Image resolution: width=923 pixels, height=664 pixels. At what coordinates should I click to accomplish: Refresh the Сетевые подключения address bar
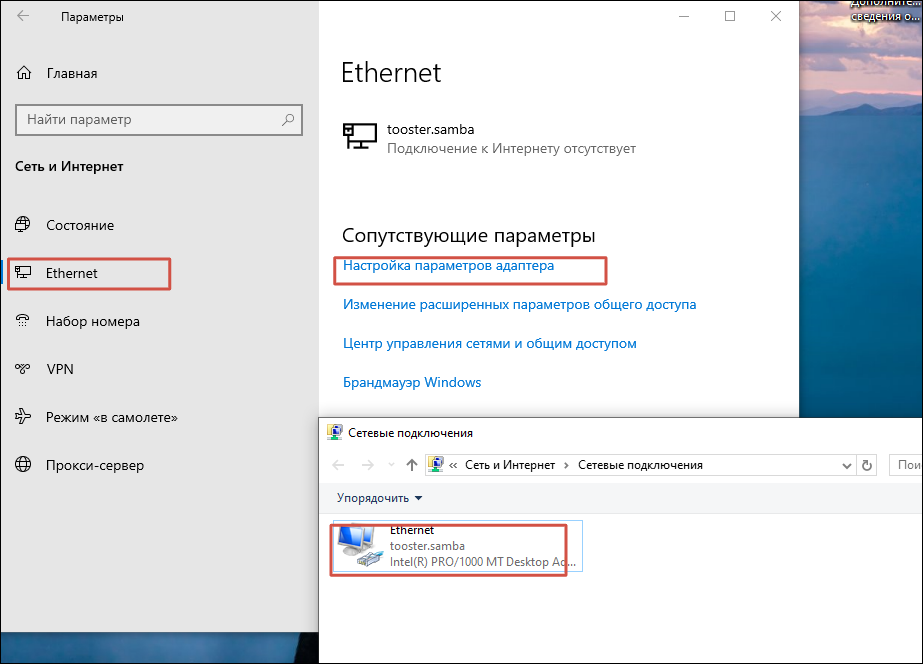click(868, 465)
